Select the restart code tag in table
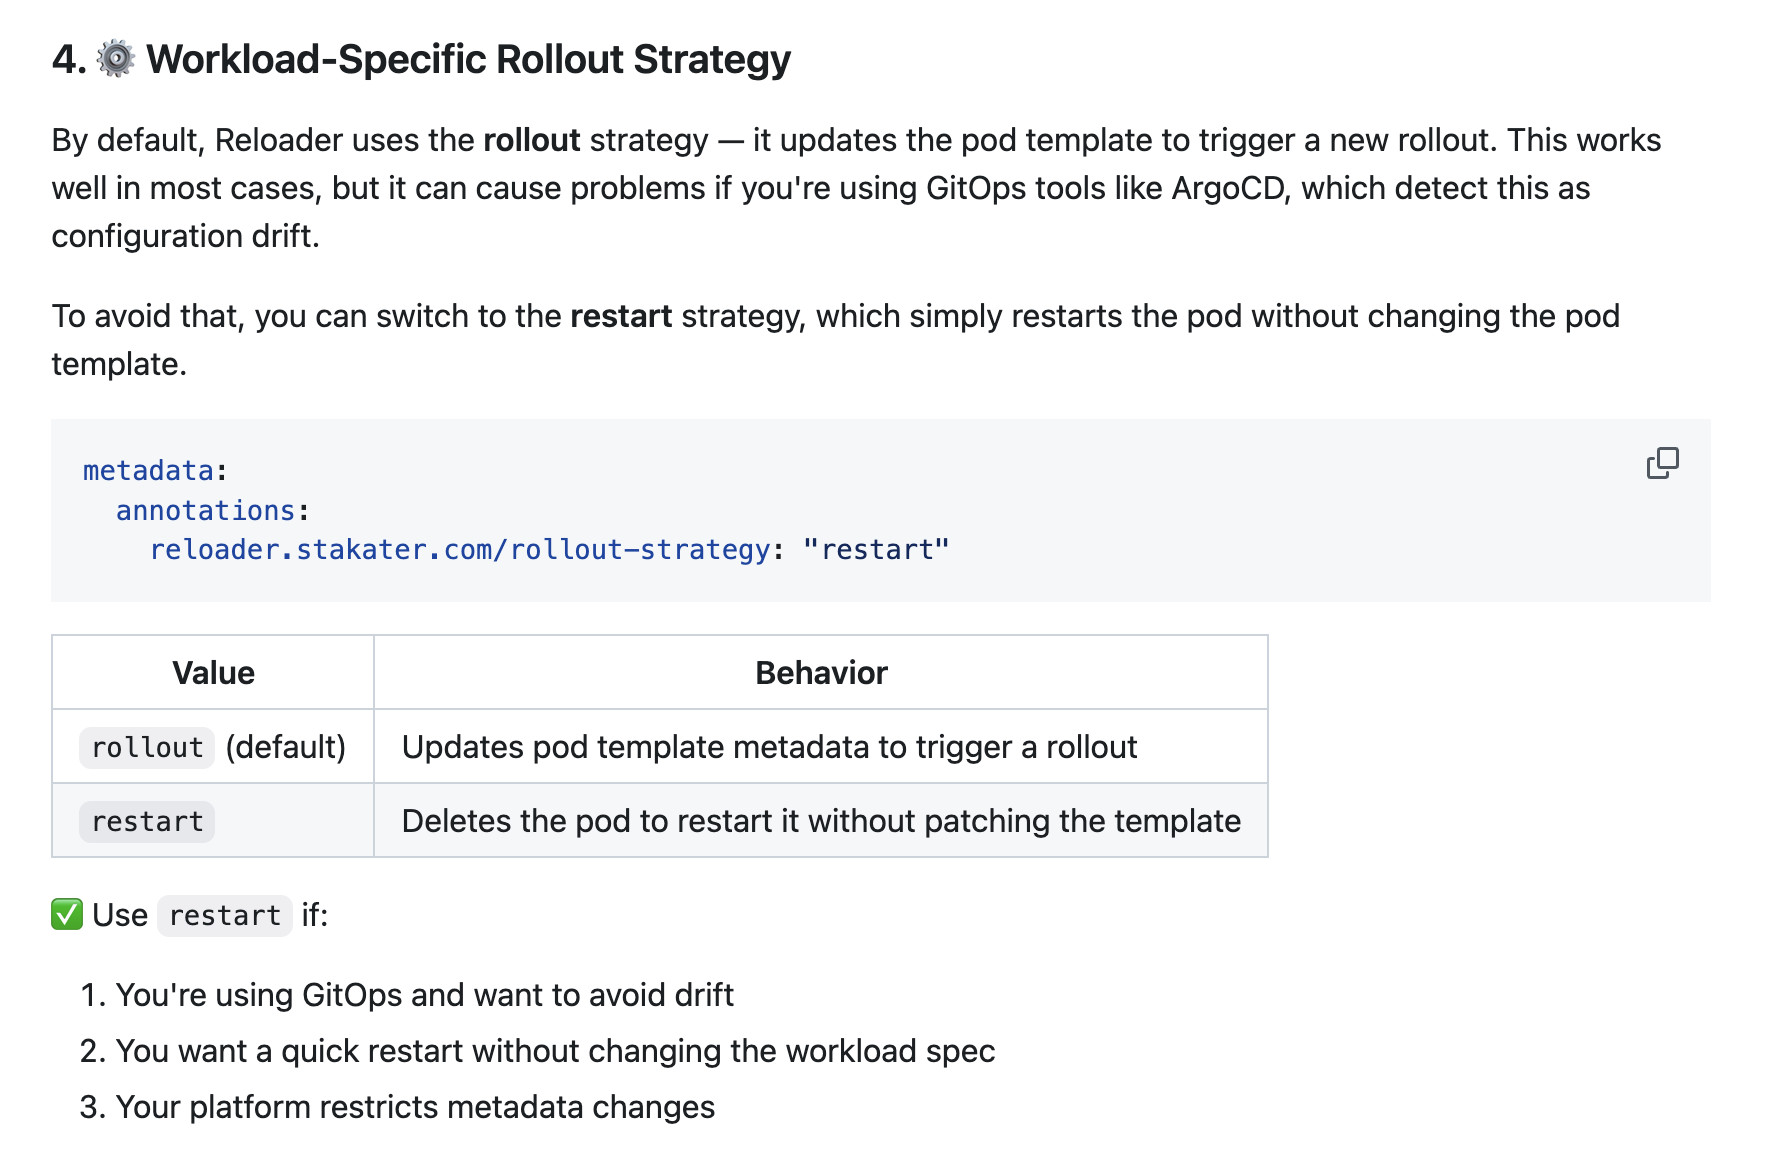The image size is (1772, 1152). [147, 821]
